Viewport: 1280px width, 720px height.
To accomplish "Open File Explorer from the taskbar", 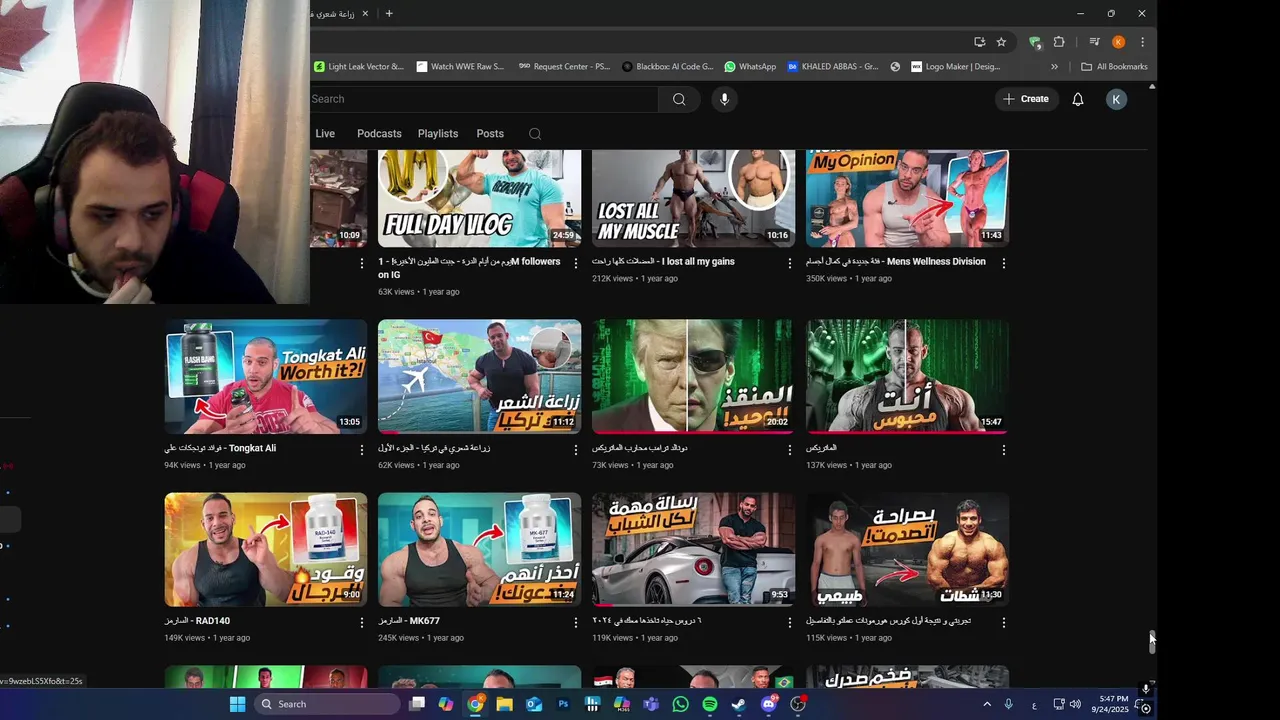I will [x=505, y=704].
